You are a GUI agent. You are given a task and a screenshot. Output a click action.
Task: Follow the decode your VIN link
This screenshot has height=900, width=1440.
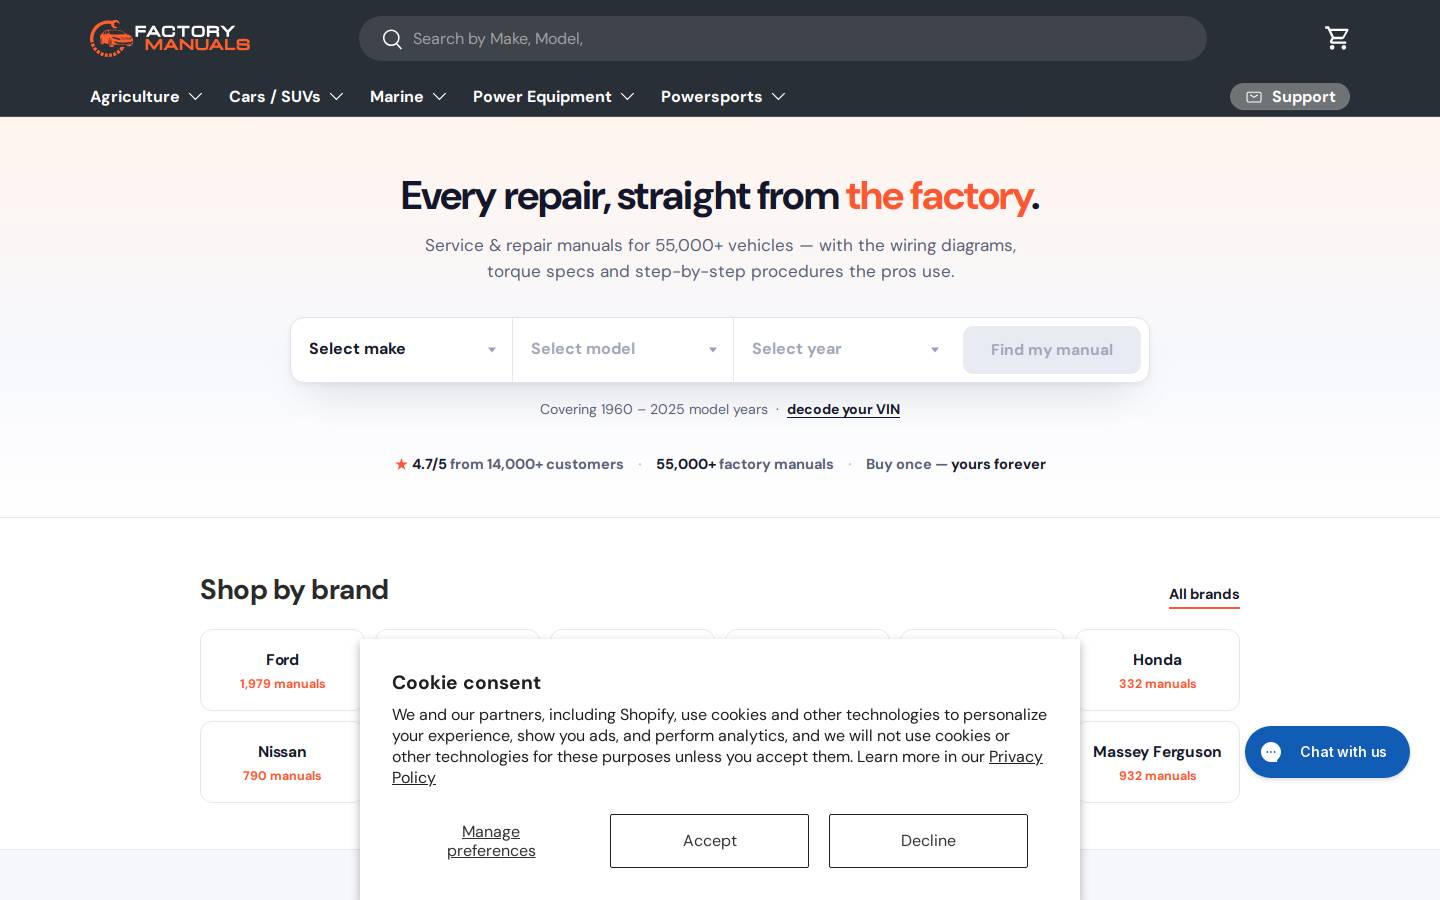pyautogui.click(x=843, y=409)
